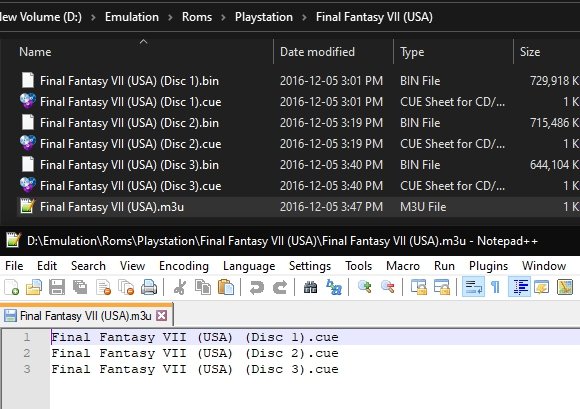Click the Disc 1.cue file icon
This screenshot has width=580, height=409.
(28, 101)
